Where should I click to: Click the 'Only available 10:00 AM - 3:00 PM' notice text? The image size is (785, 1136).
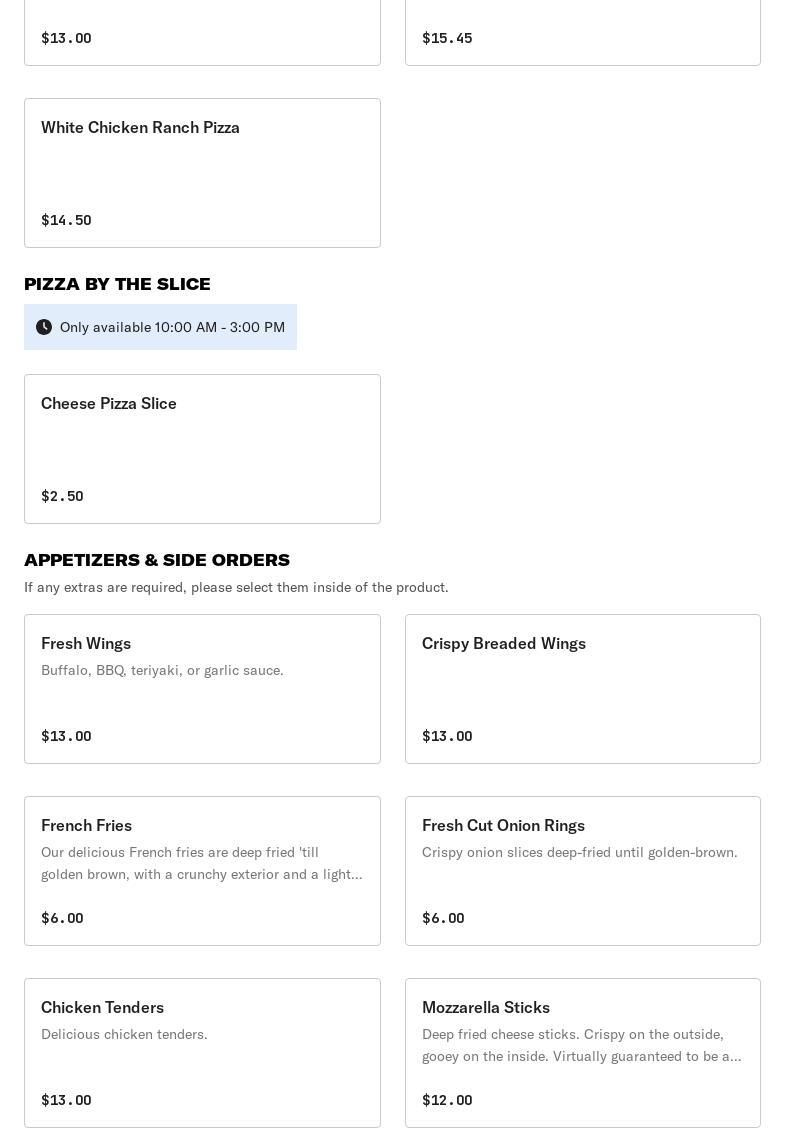(172, 327)
